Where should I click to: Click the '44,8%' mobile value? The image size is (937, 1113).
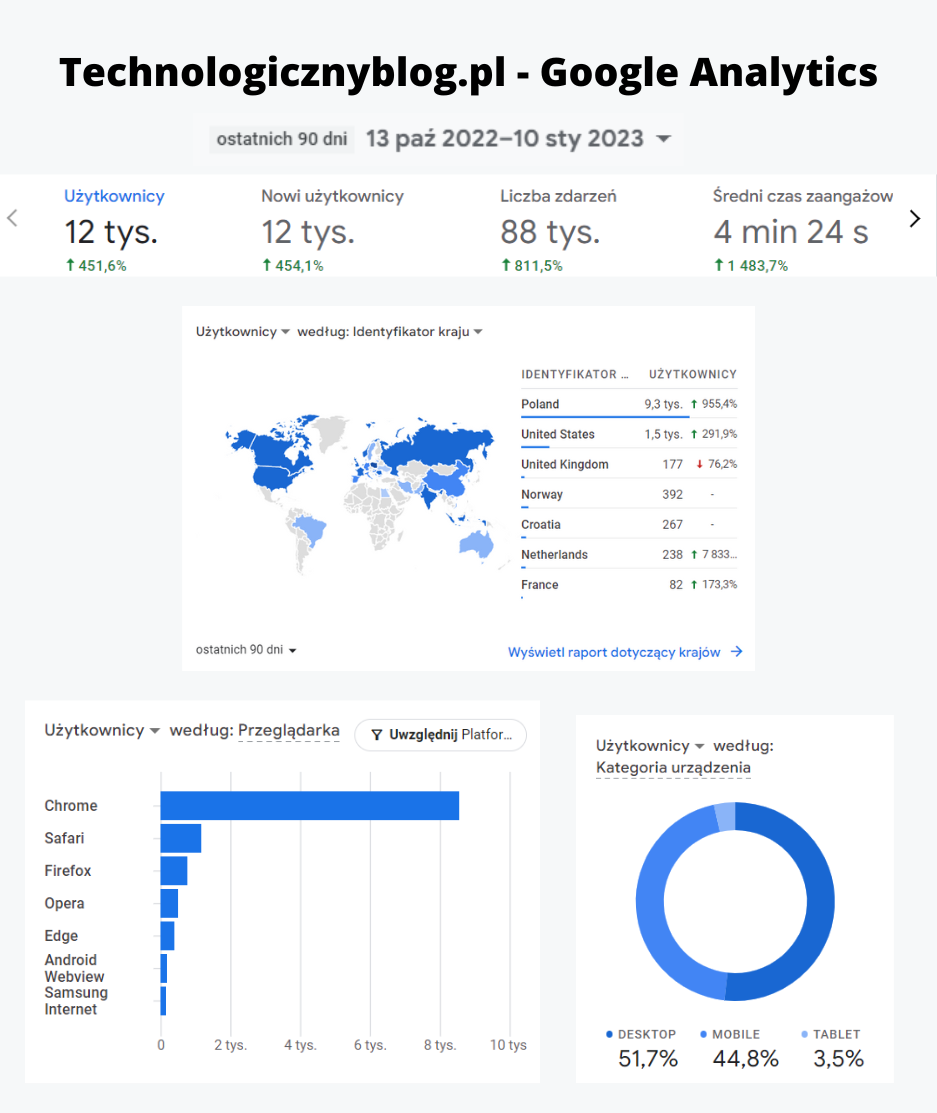[x=745, y=1058]
